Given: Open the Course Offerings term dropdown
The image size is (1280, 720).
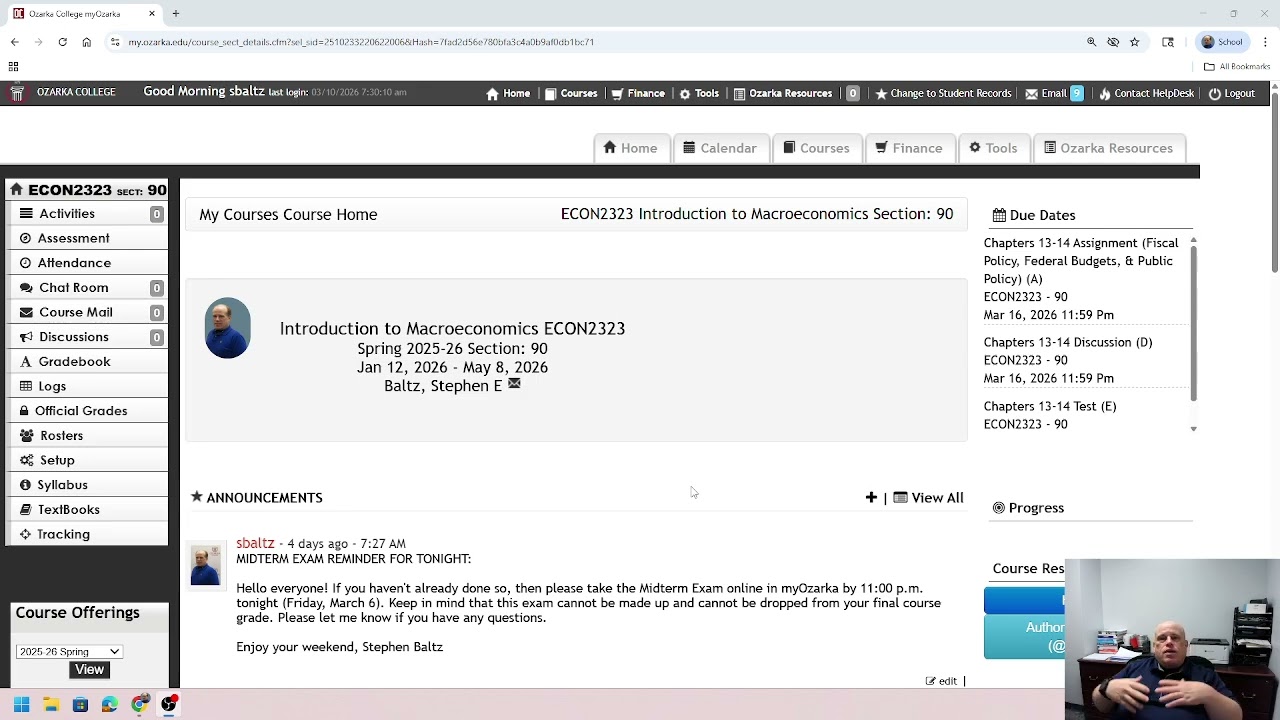Looking at the screenshot, I should coord(69,652).
